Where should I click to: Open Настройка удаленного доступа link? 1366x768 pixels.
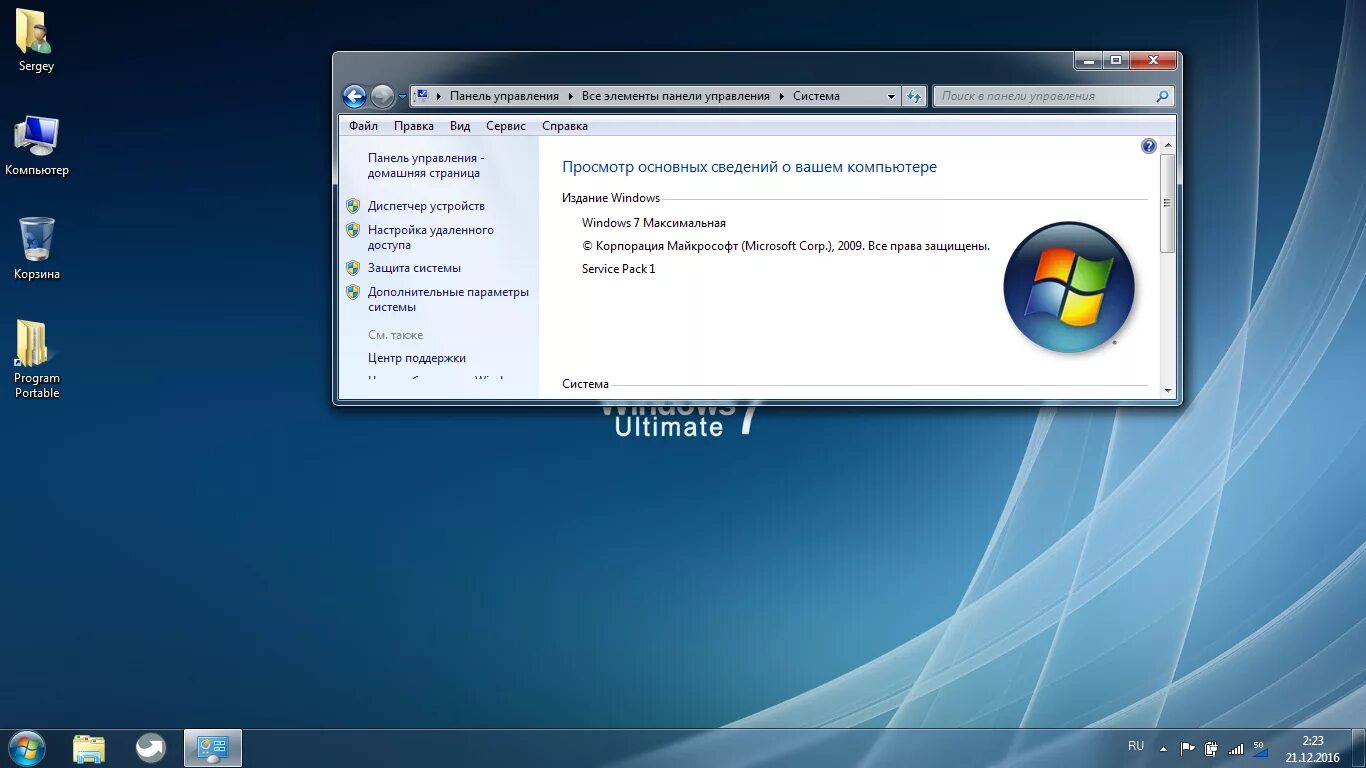coord(431,237)
